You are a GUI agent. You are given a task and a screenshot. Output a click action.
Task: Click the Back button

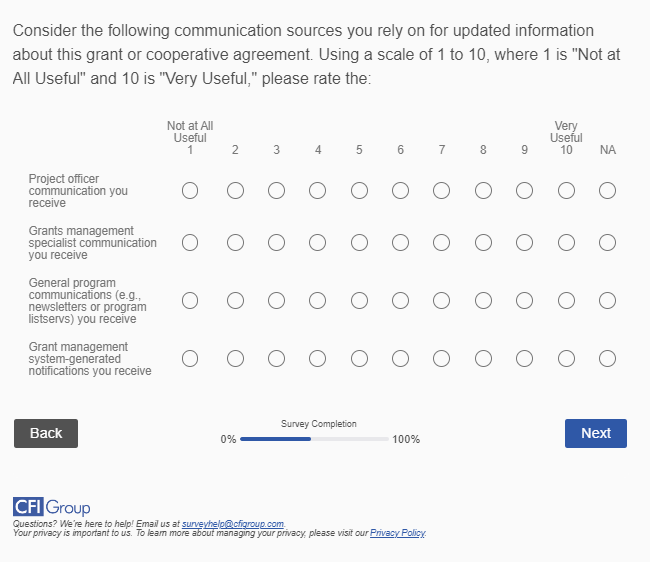tap(46, 433)
